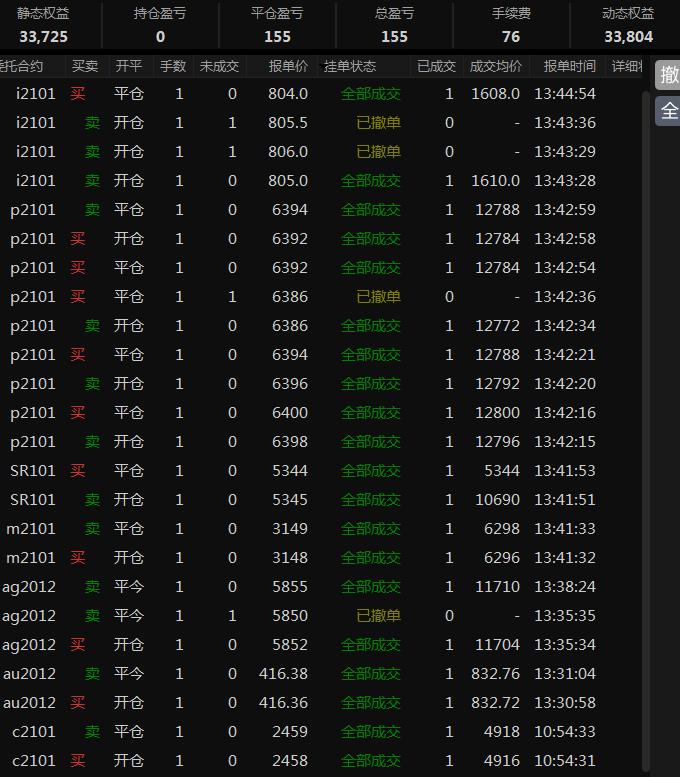The height and width of the screenshot is (777, 680).
Task: Select the m2101 sell order at 13:41:33
Action: pos(300,529)
